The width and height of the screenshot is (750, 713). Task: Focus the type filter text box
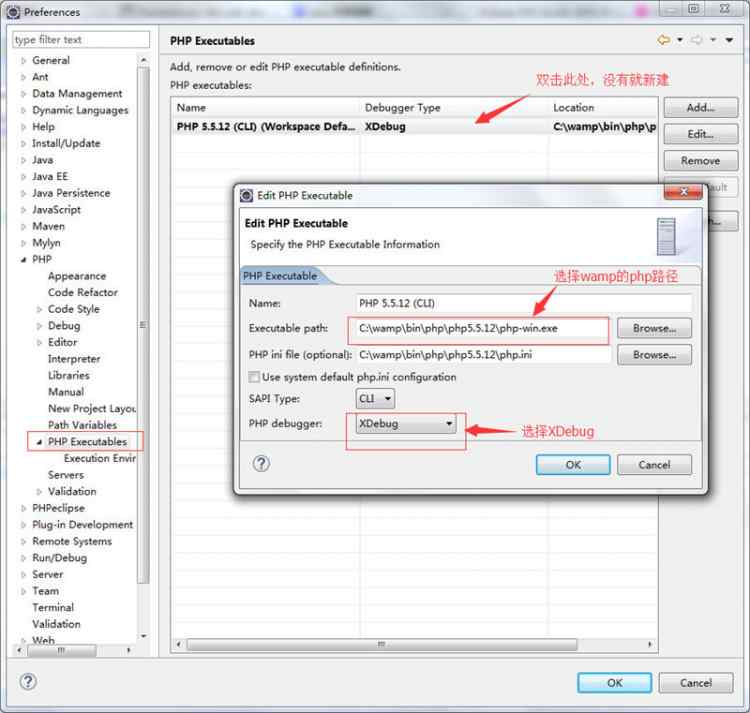pos(81,40)
